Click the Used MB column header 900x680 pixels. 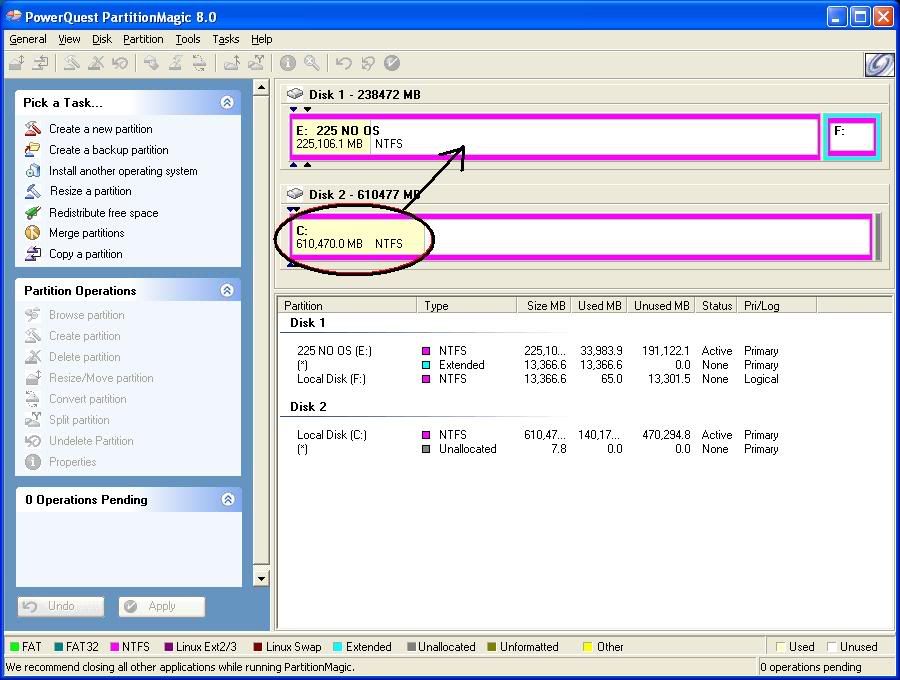coord(599,305)
